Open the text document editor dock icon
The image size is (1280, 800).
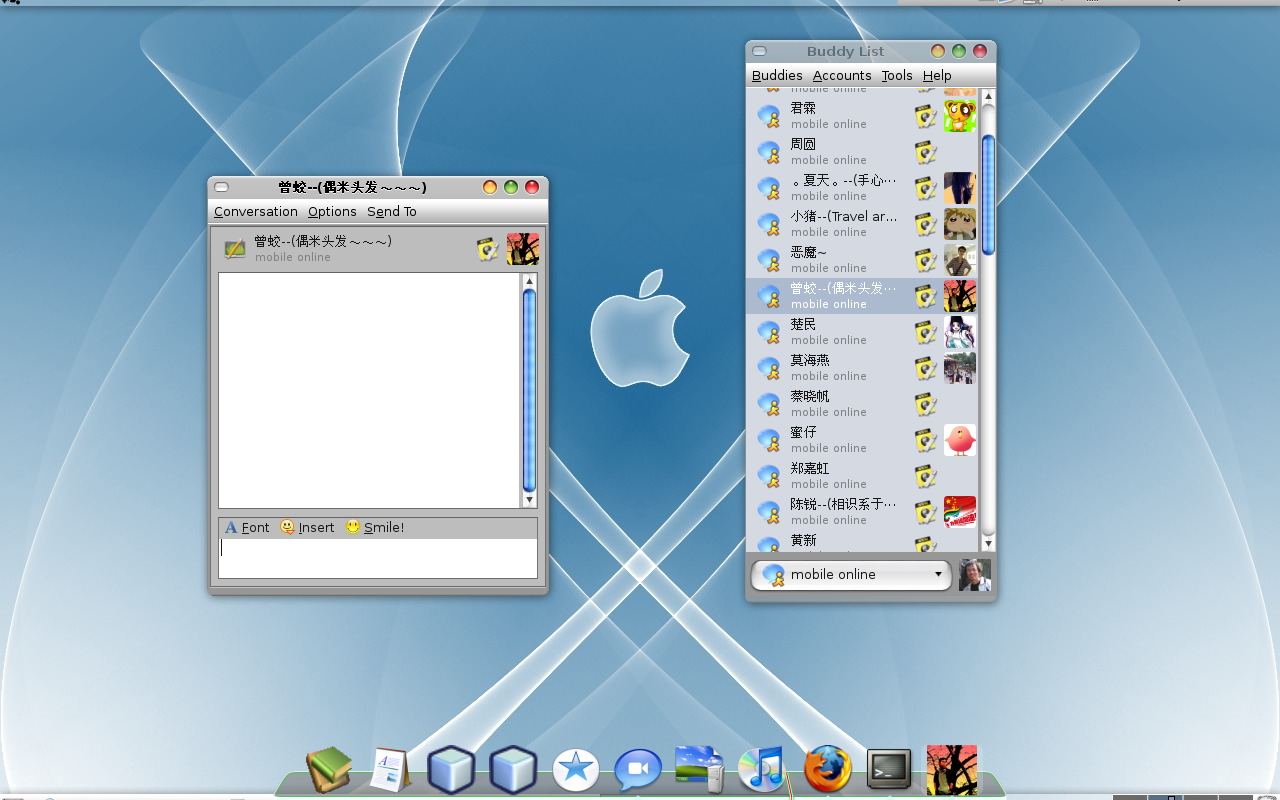(x=389, y=770)
